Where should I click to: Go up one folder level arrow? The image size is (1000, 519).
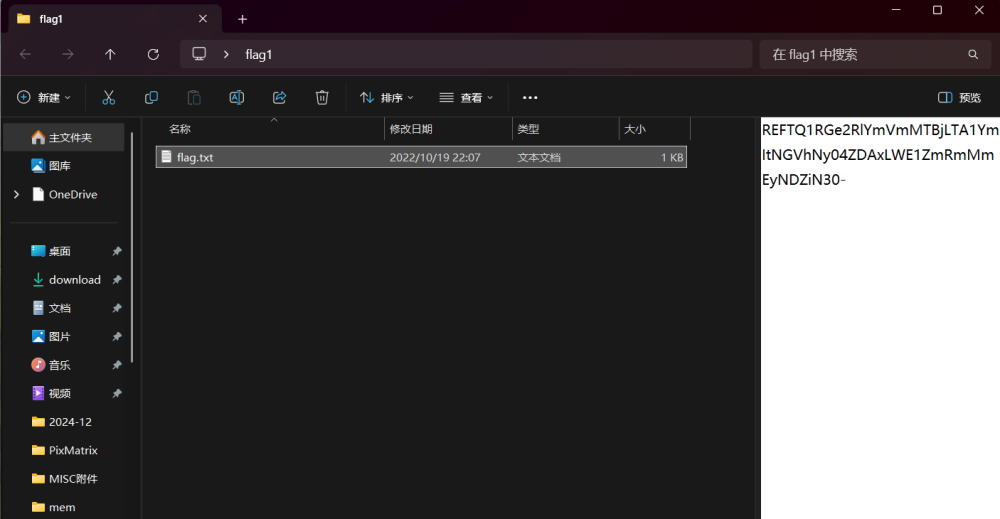click(x=110, y=55)
